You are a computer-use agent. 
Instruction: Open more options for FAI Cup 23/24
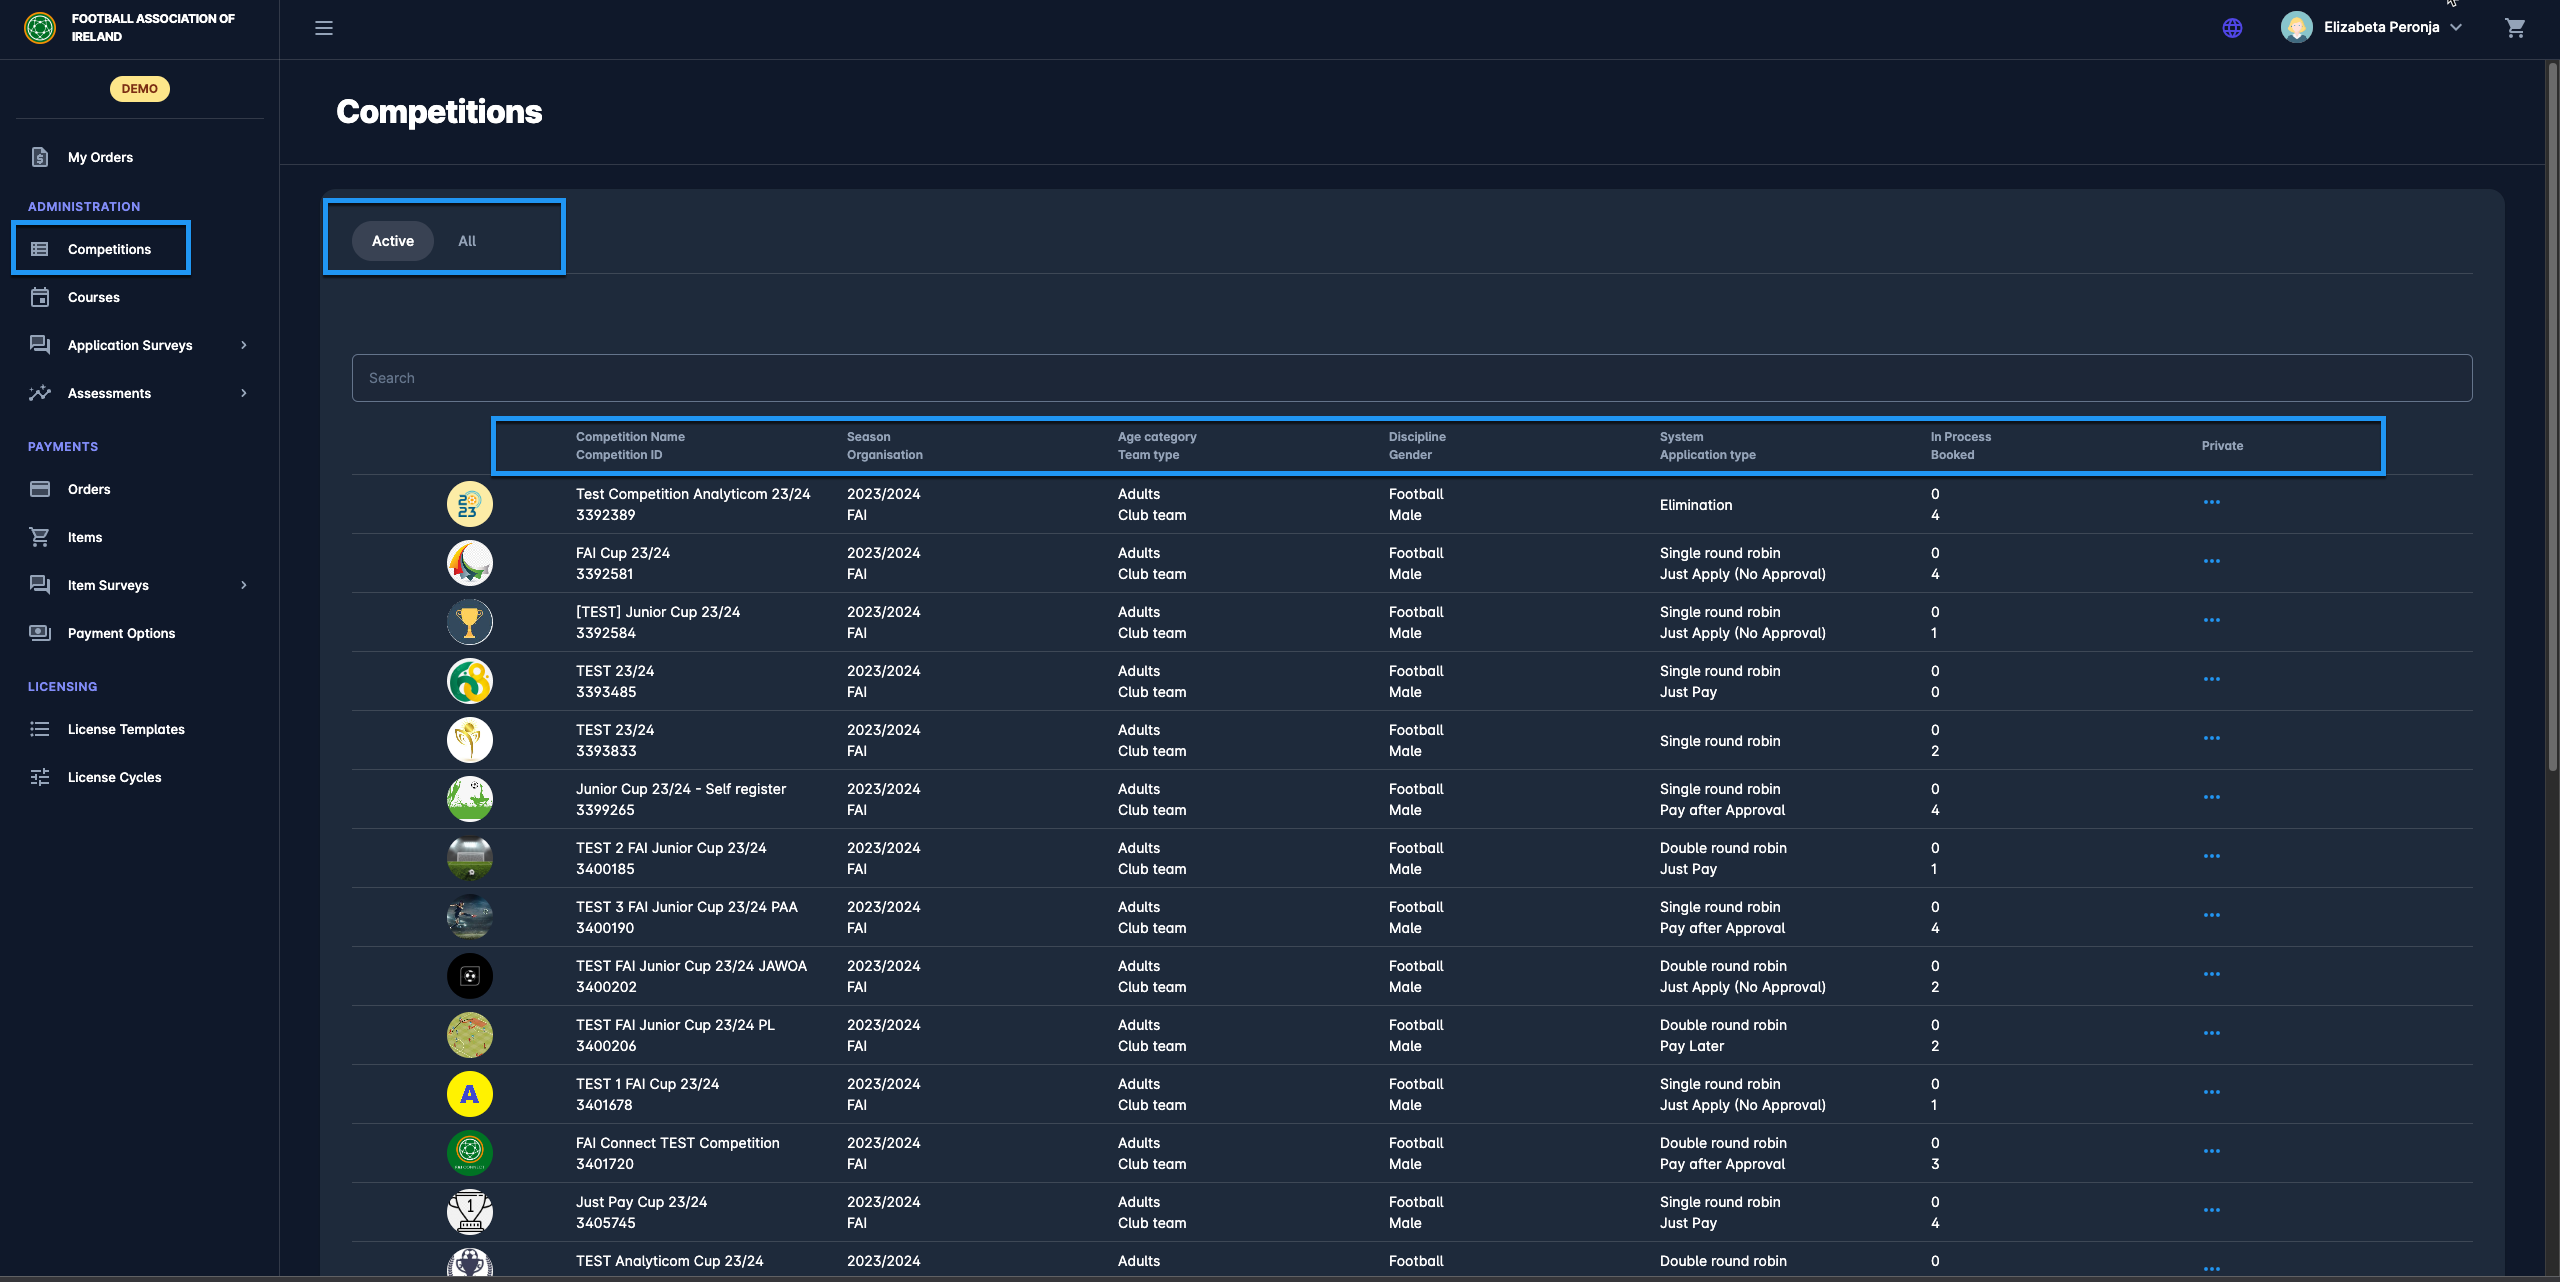[x=2211, y=562]
